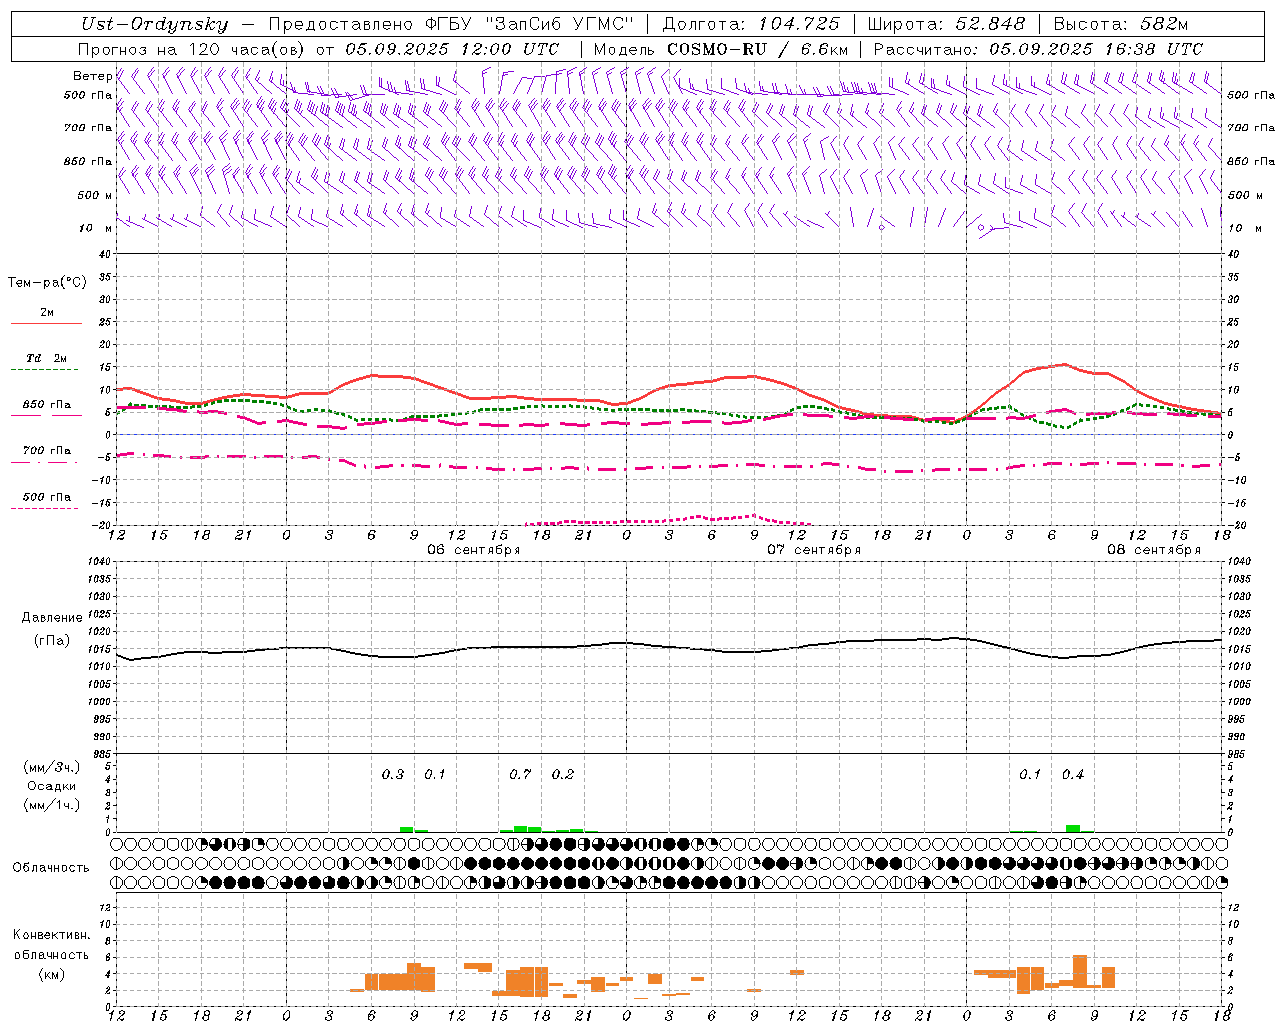Click the 'Ветер' wind panel label
The width and height of the screenshot is (1280, 1024).
(92, 76)
